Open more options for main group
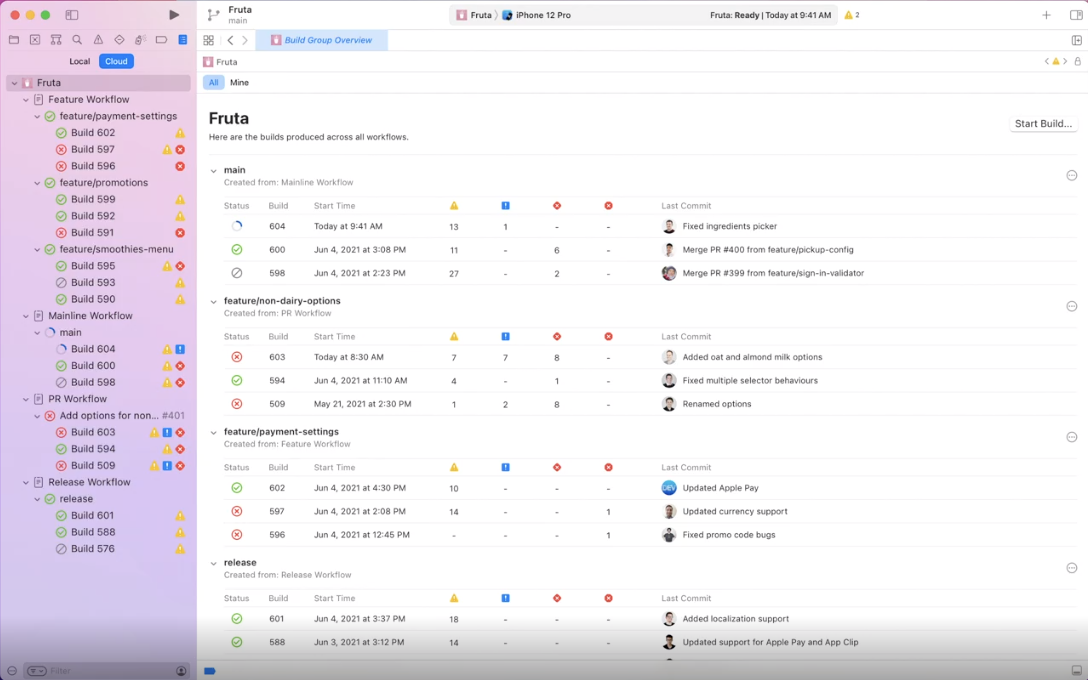Viewport: 1088px width, 680px height. (1071, 176)
